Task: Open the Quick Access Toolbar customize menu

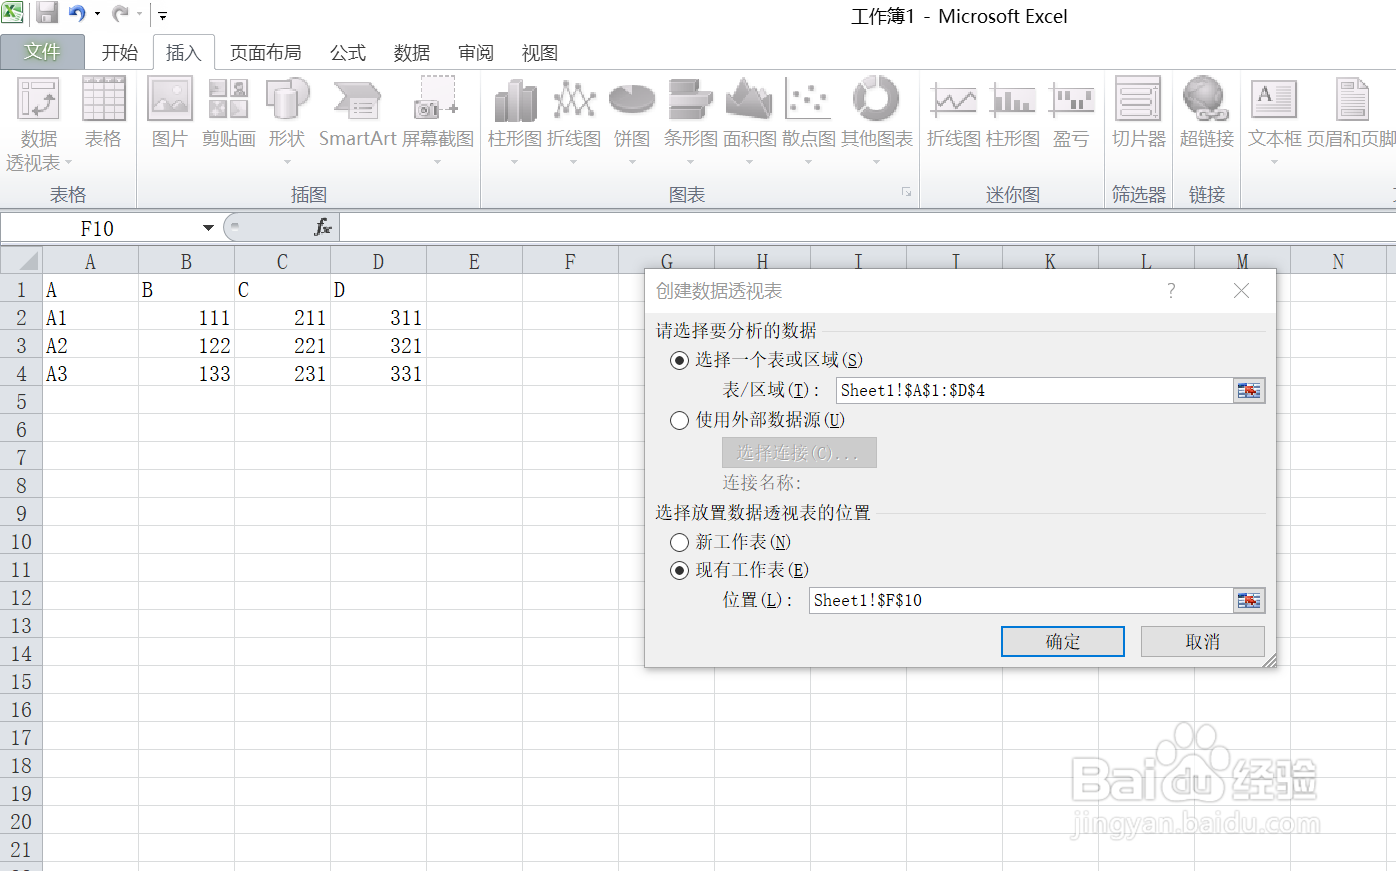Action: (x=162, y=15)
